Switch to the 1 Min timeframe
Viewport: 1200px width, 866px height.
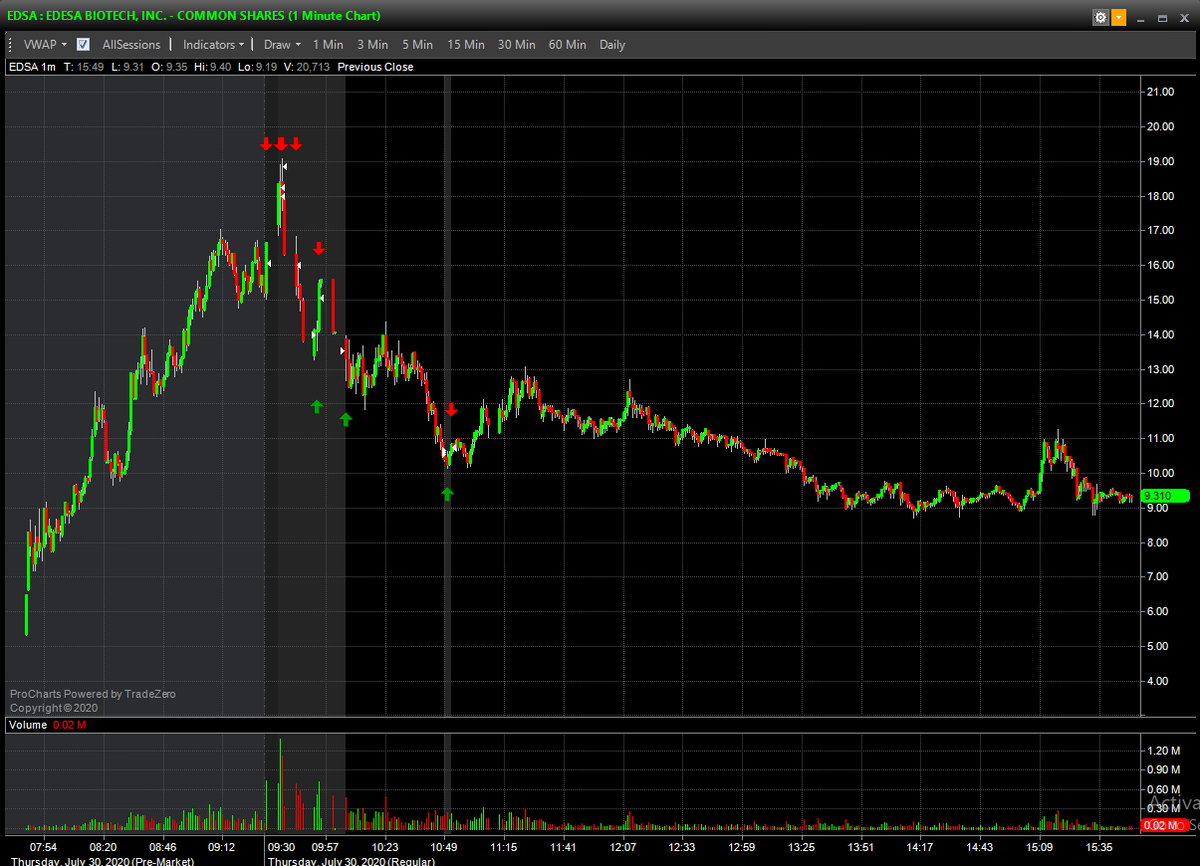[x=328, y=44]
